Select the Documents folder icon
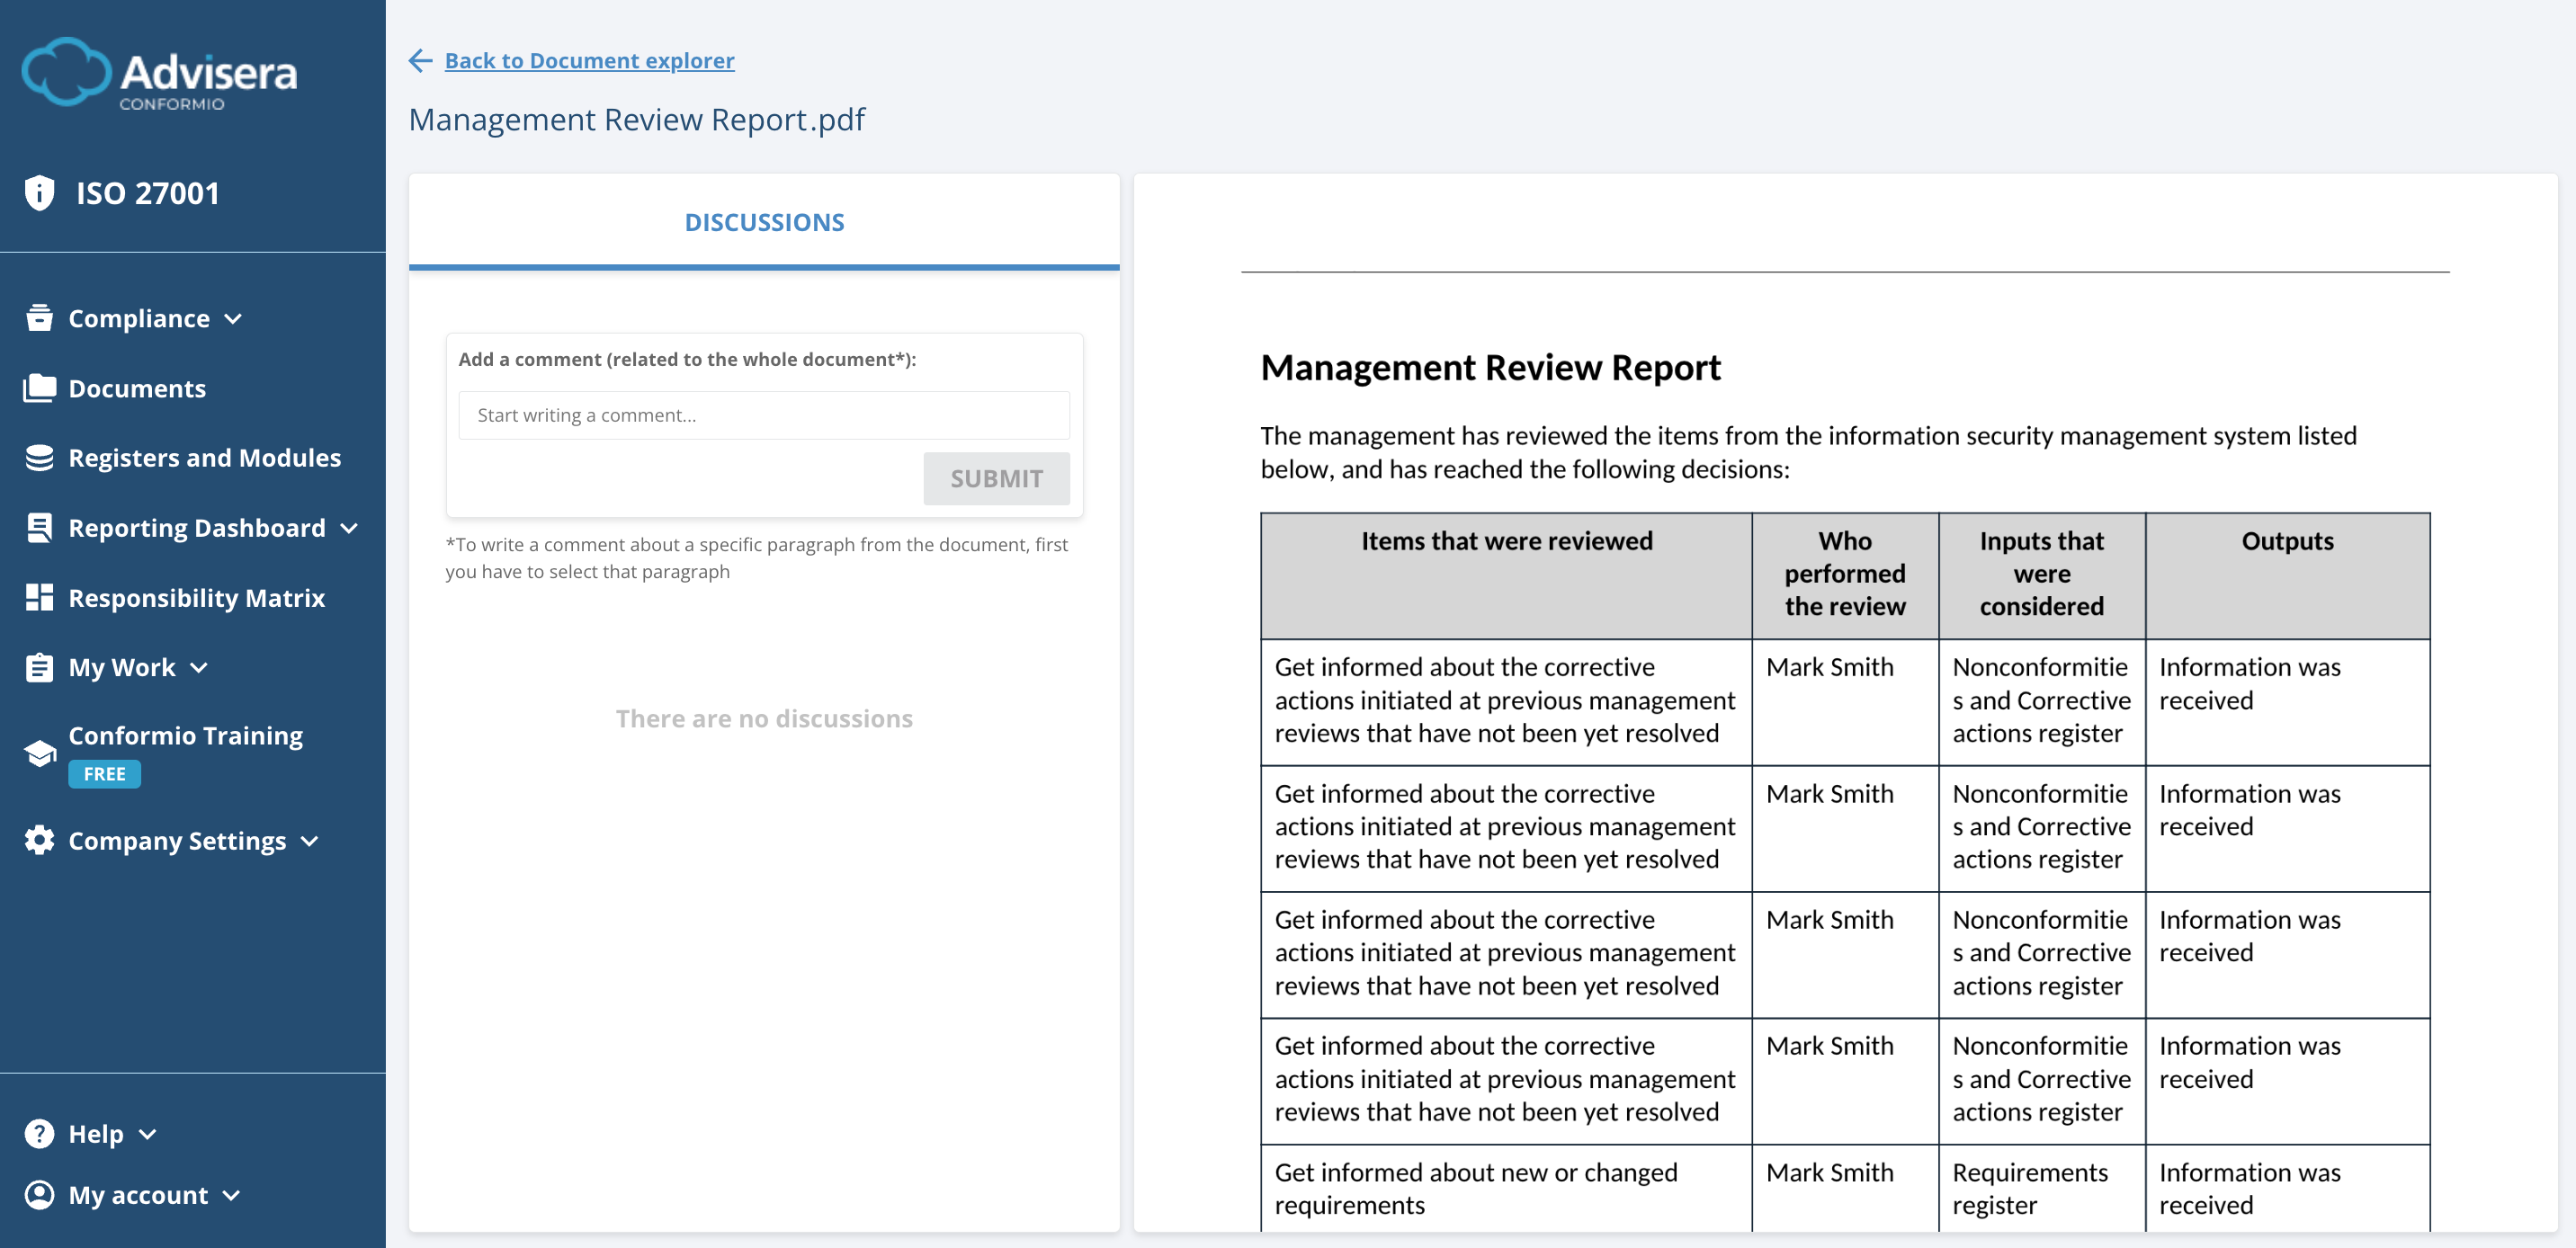Viewport: 2576px width, 1248px height. pos(39,388)
